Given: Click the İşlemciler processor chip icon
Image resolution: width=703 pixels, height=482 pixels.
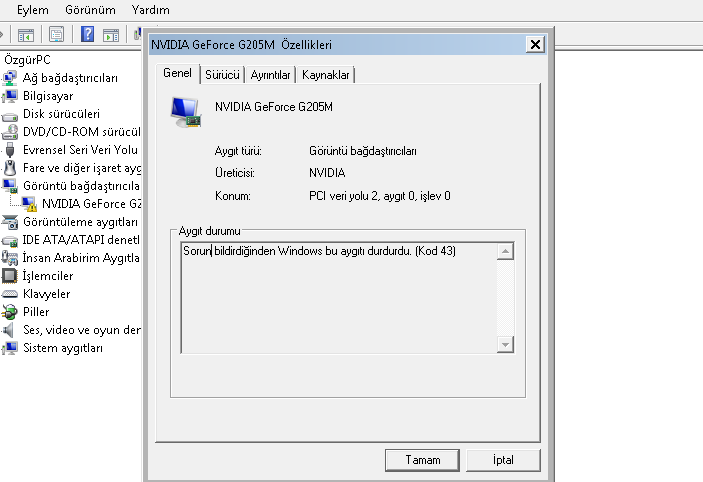Looking at the screenshot, I should point(11,276).
